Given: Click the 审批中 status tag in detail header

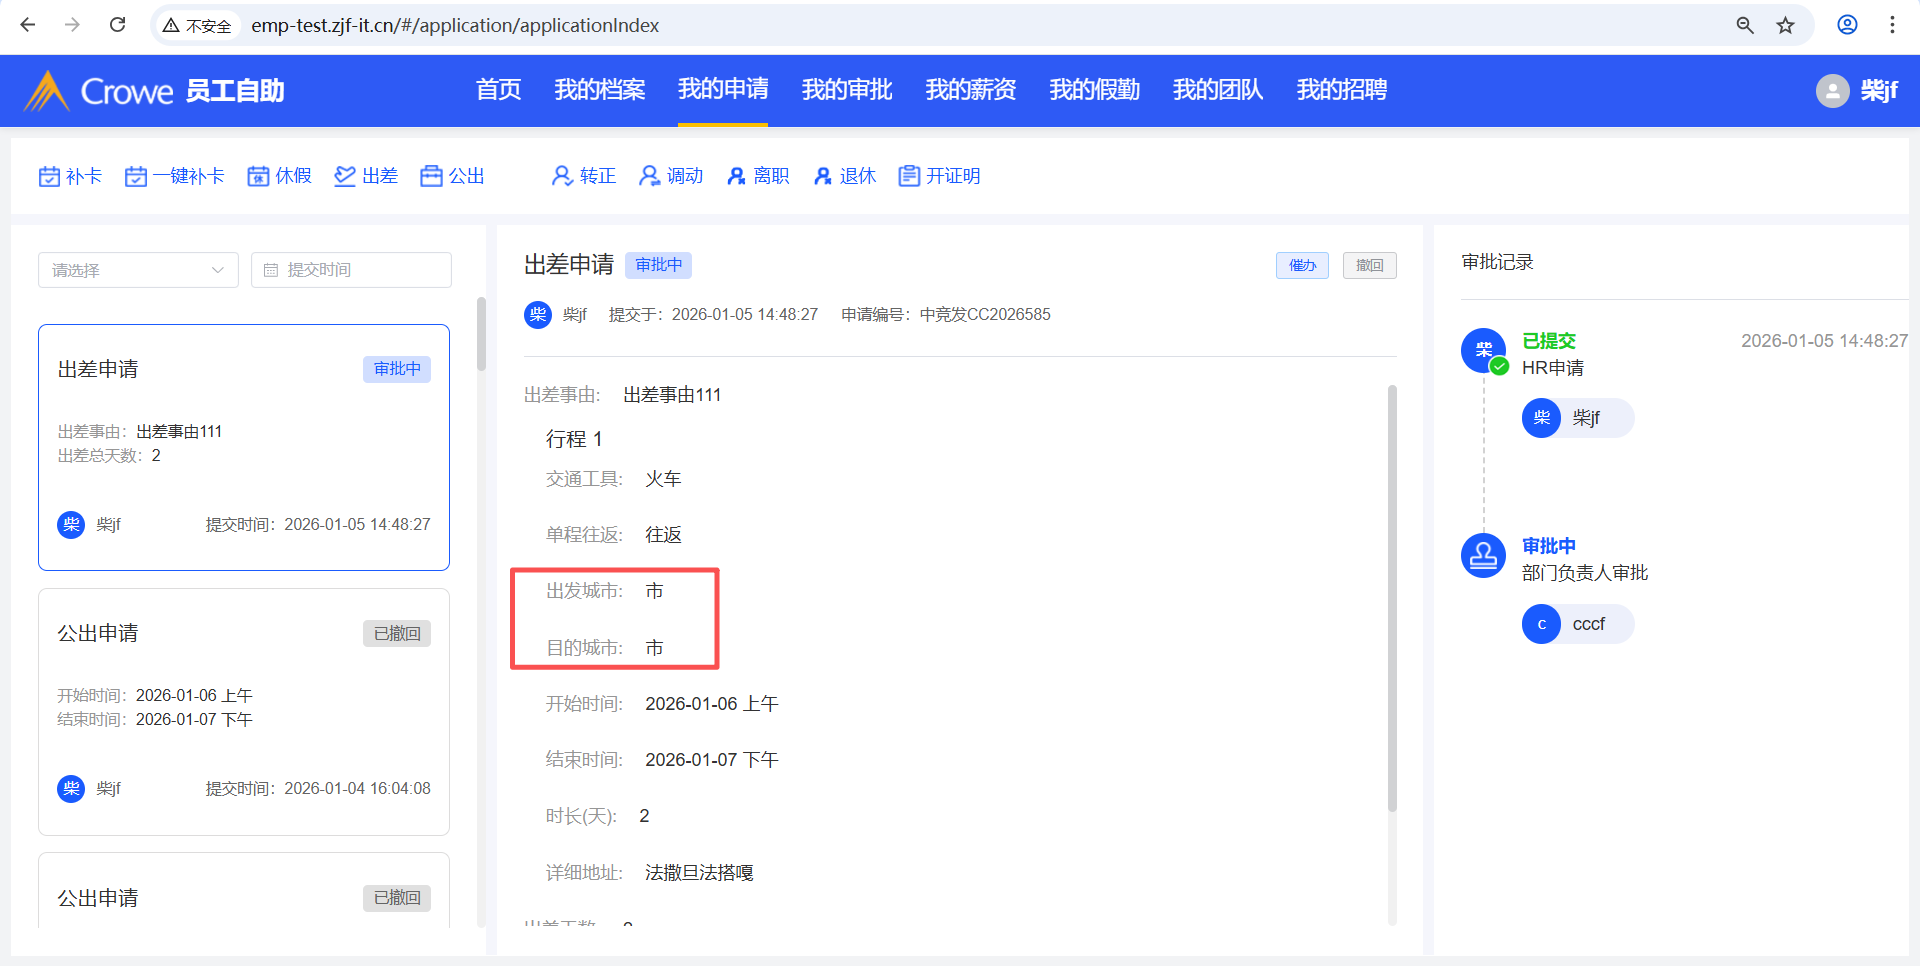Looking at the screenshot, I should point(659,265).
